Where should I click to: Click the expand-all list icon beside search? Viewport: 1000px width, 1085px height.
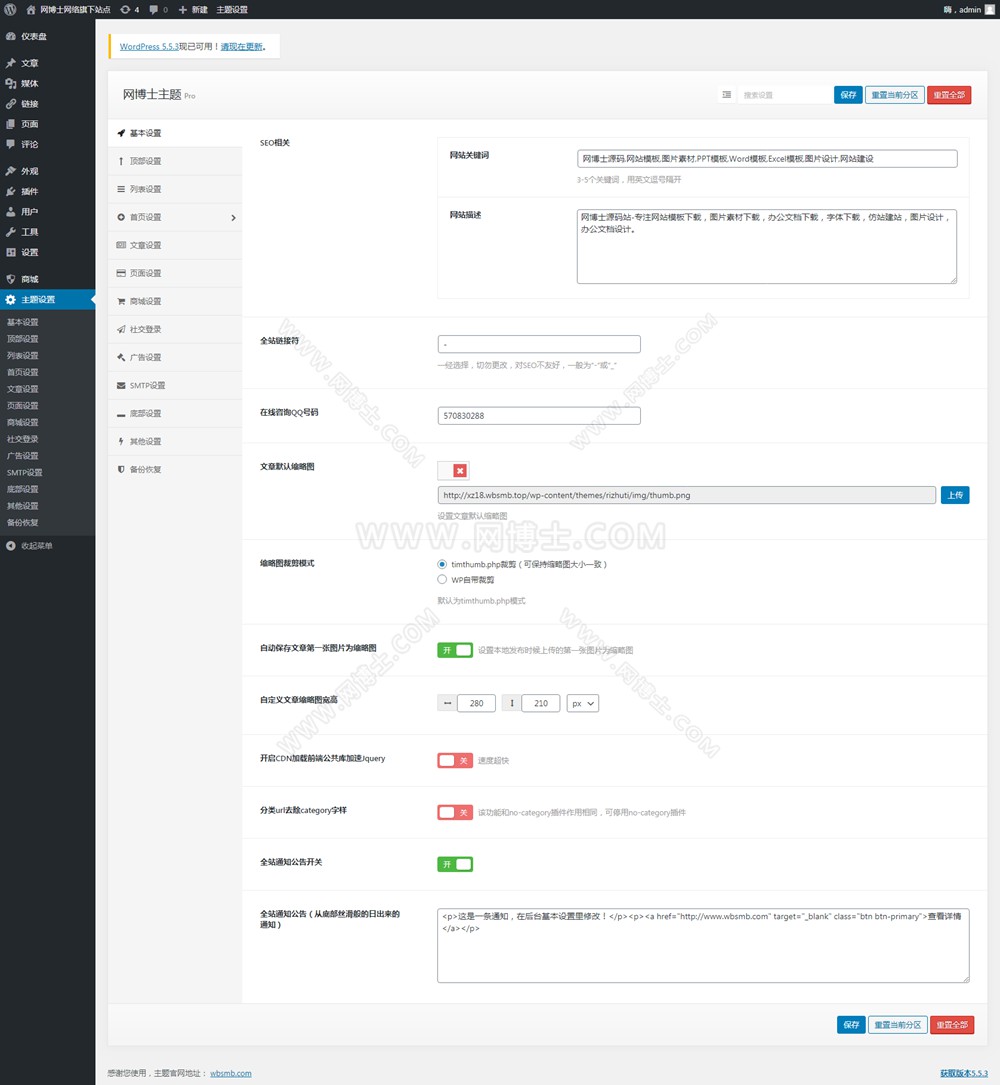click(727, 95)
